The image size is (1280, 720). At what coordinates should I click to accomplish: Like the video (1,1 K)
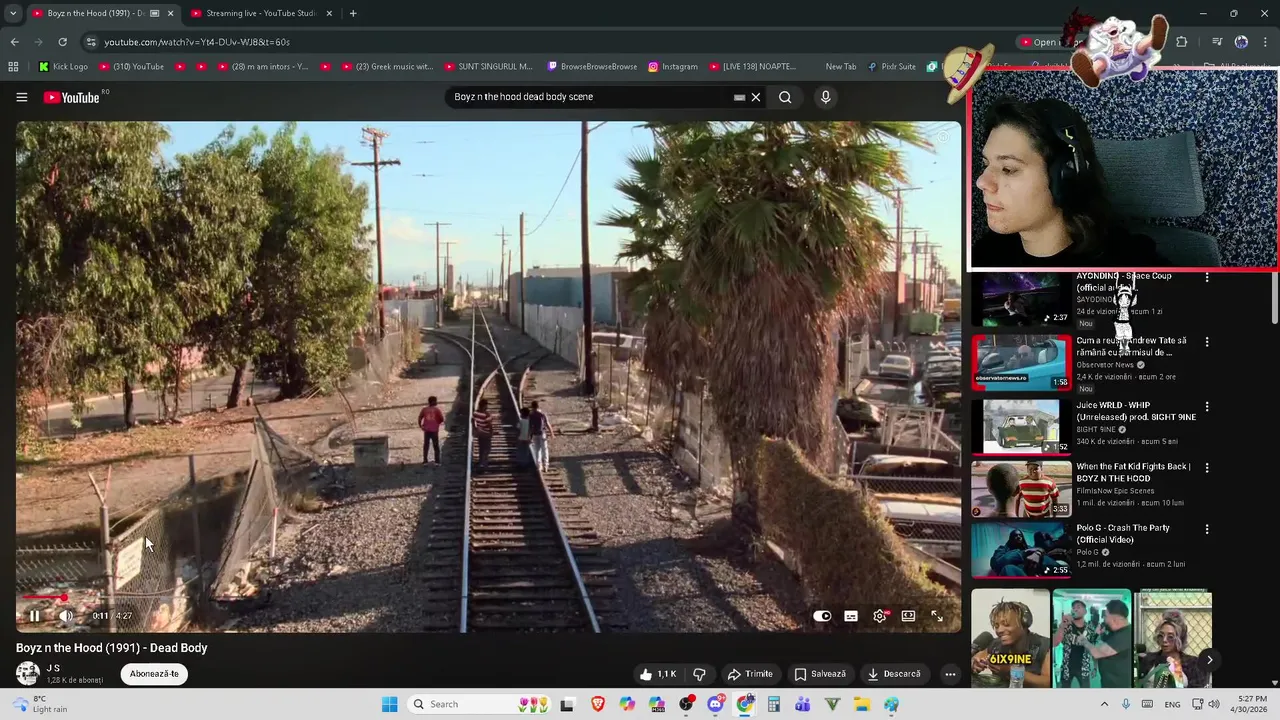[657, 674]
